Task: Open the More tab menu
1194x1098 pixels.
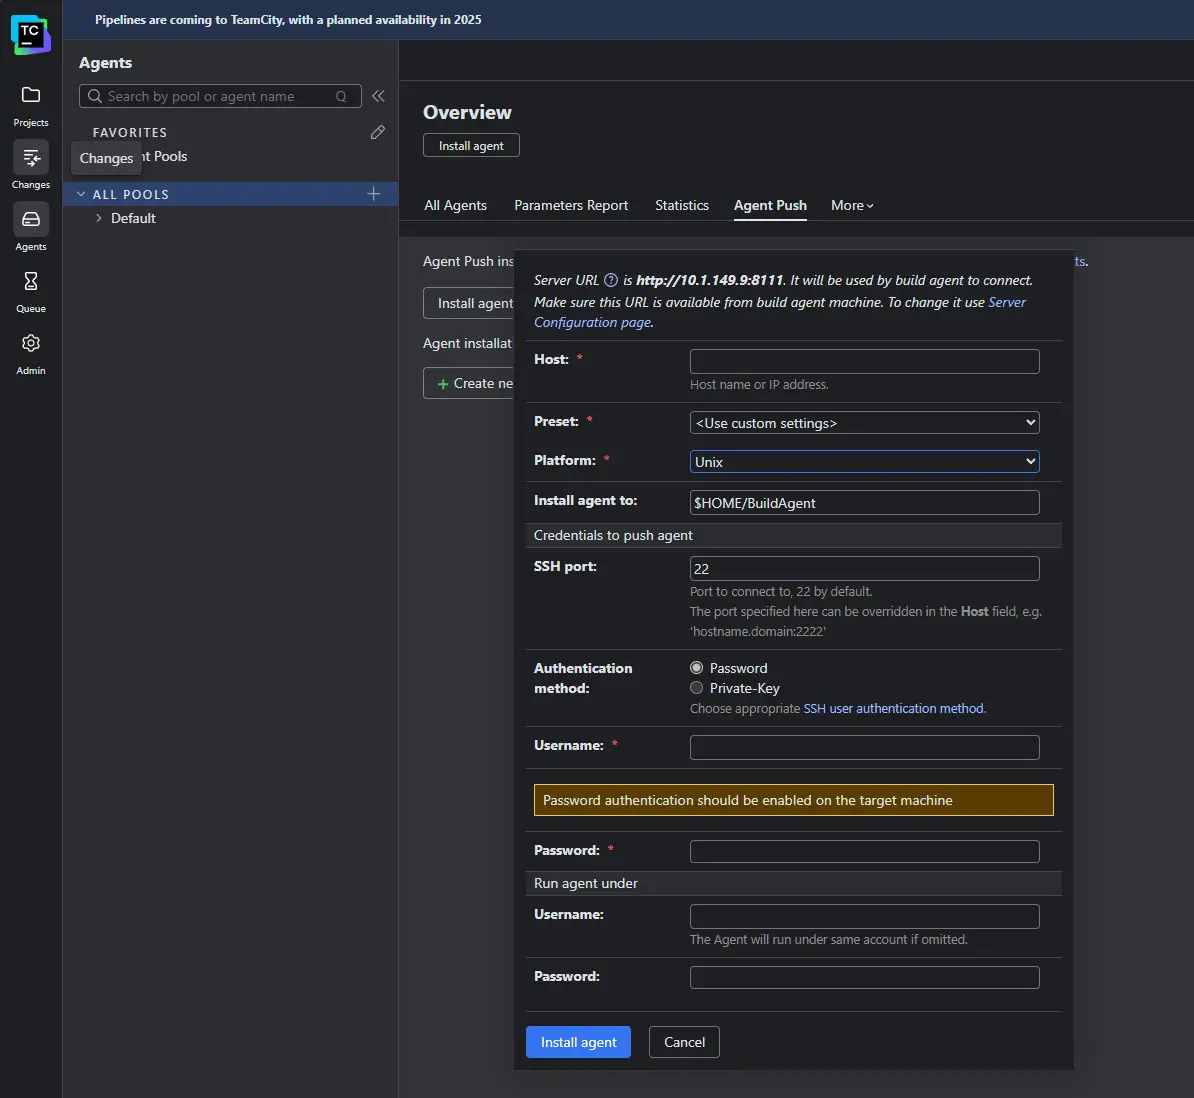Action: (852, 205)
